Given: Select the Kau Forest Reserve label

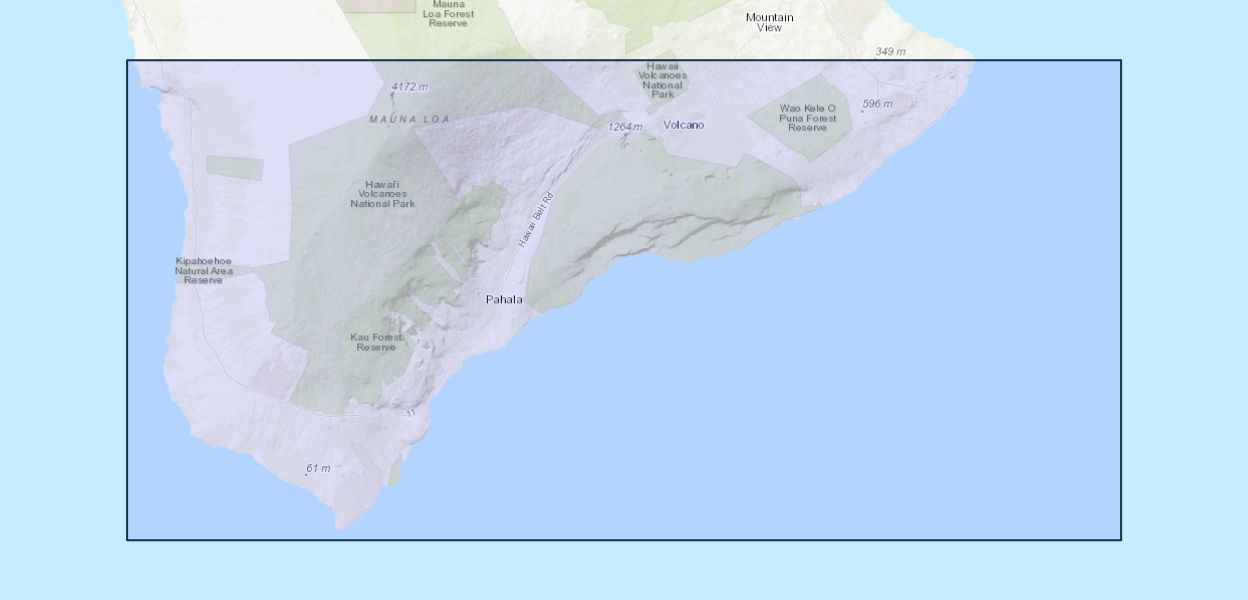Looking at the screenshot, I should [x=376, y=342].
